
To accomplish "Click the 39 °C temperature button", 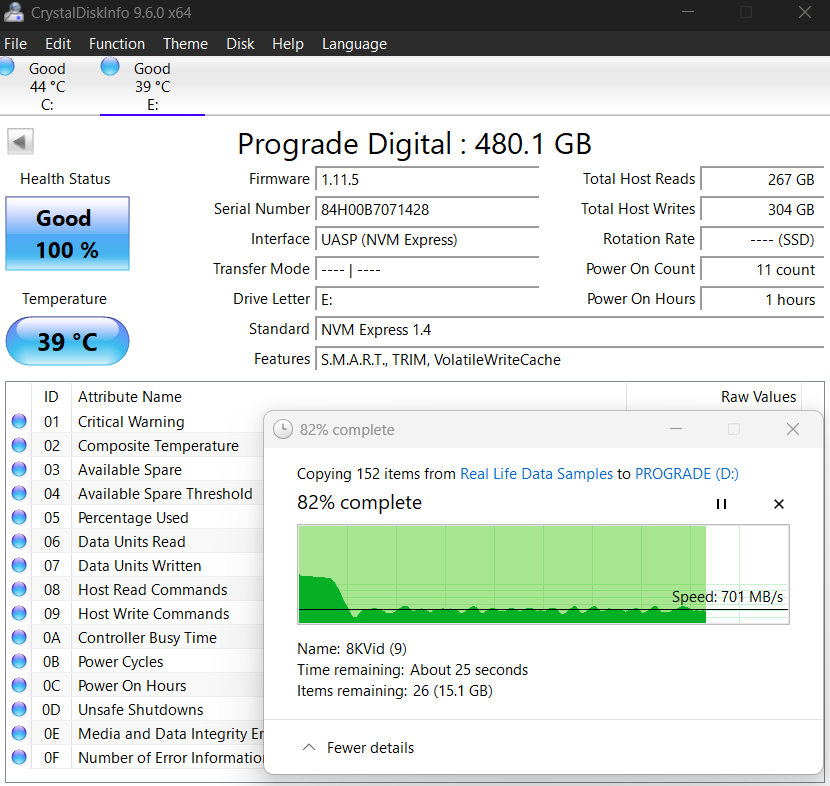I will click(x=67, y=342).
